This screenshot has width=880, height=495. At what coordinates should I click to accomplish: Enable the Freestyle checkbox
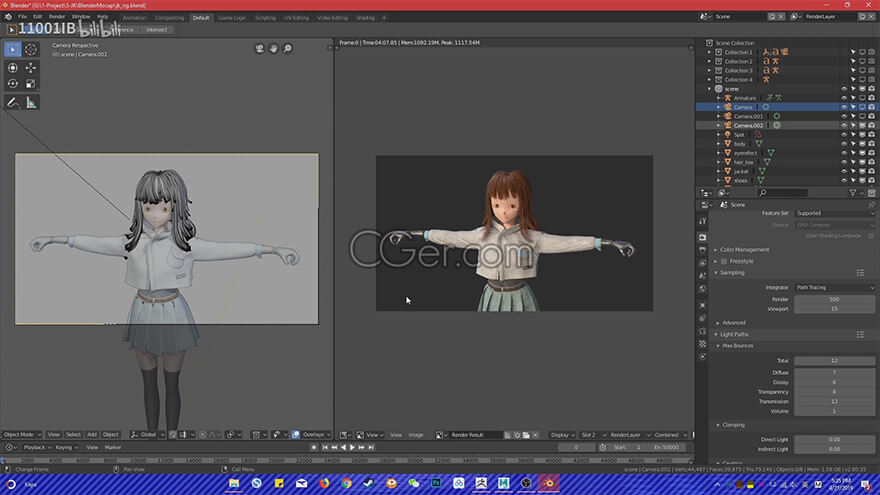click(x=724, y=262)
